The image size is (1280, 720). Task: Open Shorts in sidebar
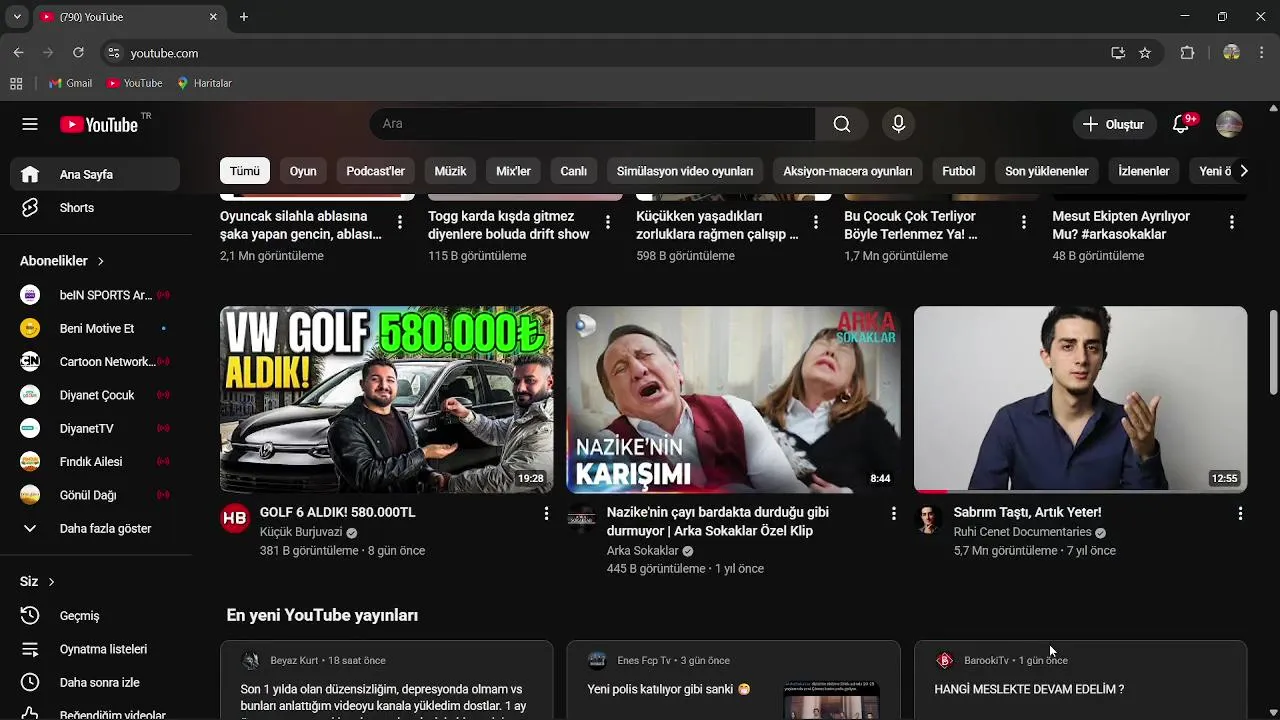coord(96,208)
